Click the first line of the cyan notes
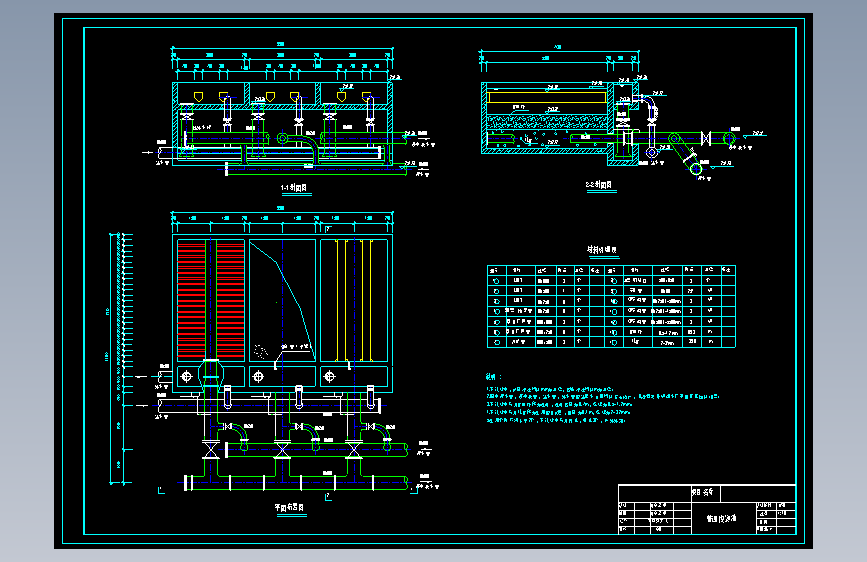The image size is (867, 562). 550,389
